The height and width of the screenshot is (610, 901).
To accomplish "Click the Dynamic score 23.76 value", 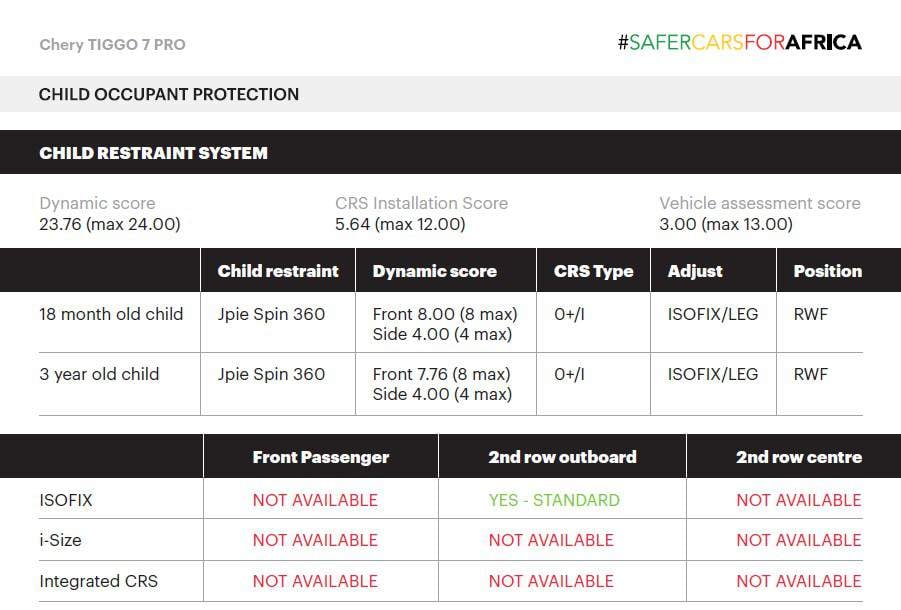I will 110,224.
